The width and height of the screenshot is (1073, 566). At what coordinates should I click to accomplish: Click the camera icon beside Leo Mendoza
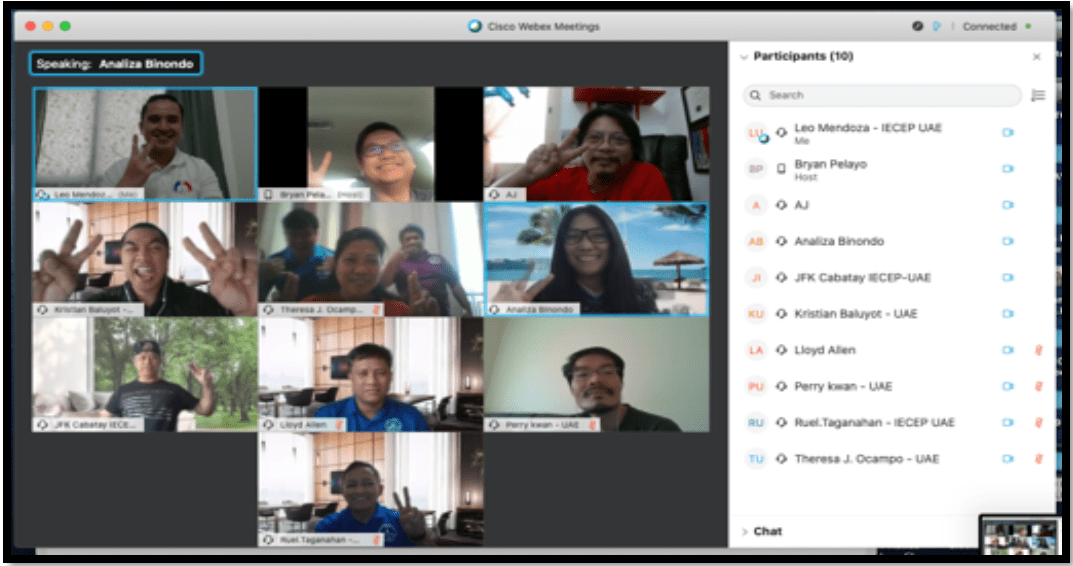(x=1007, y=132)
